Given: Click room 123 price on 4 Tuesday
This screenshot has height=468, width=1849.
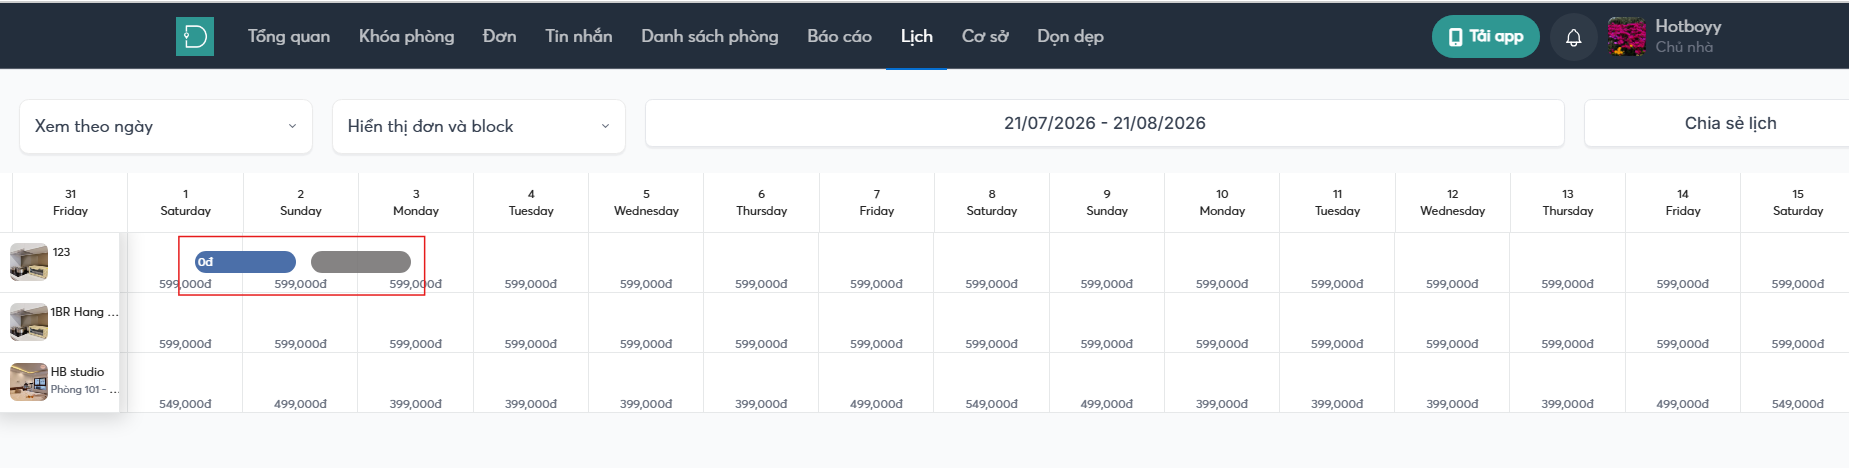Looking at the screenshot, I should click(531, 284).
